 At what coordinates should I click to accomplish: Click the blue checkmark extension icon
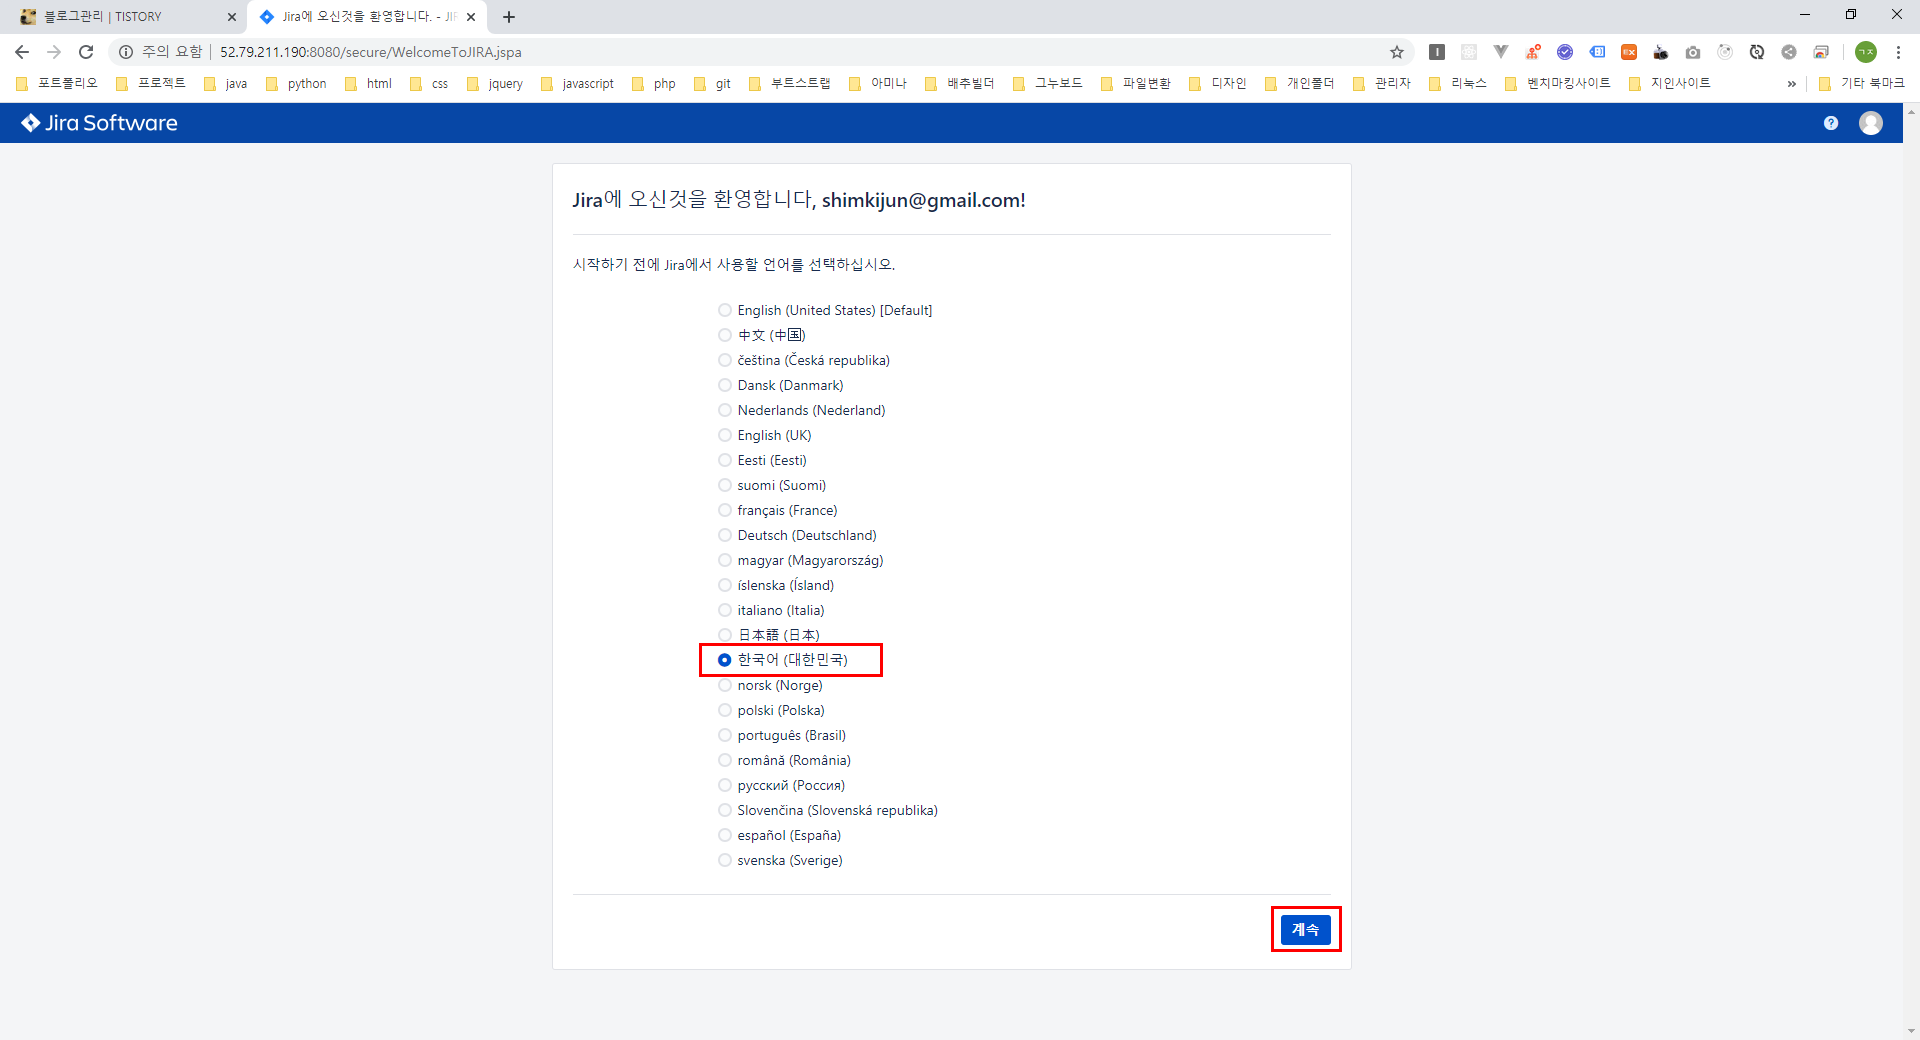tap(1564, 52)
